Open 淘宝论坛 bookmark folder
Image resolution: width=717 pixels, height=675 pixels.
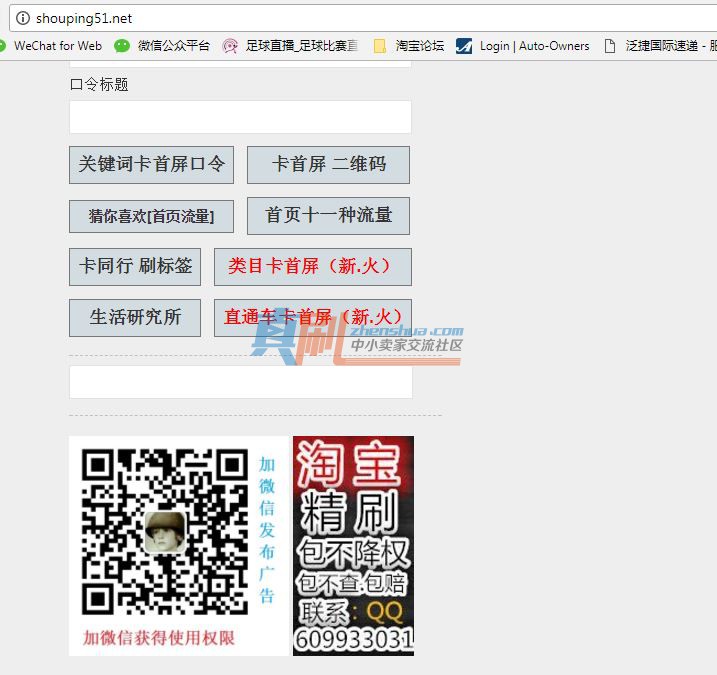tap(420, 46)
